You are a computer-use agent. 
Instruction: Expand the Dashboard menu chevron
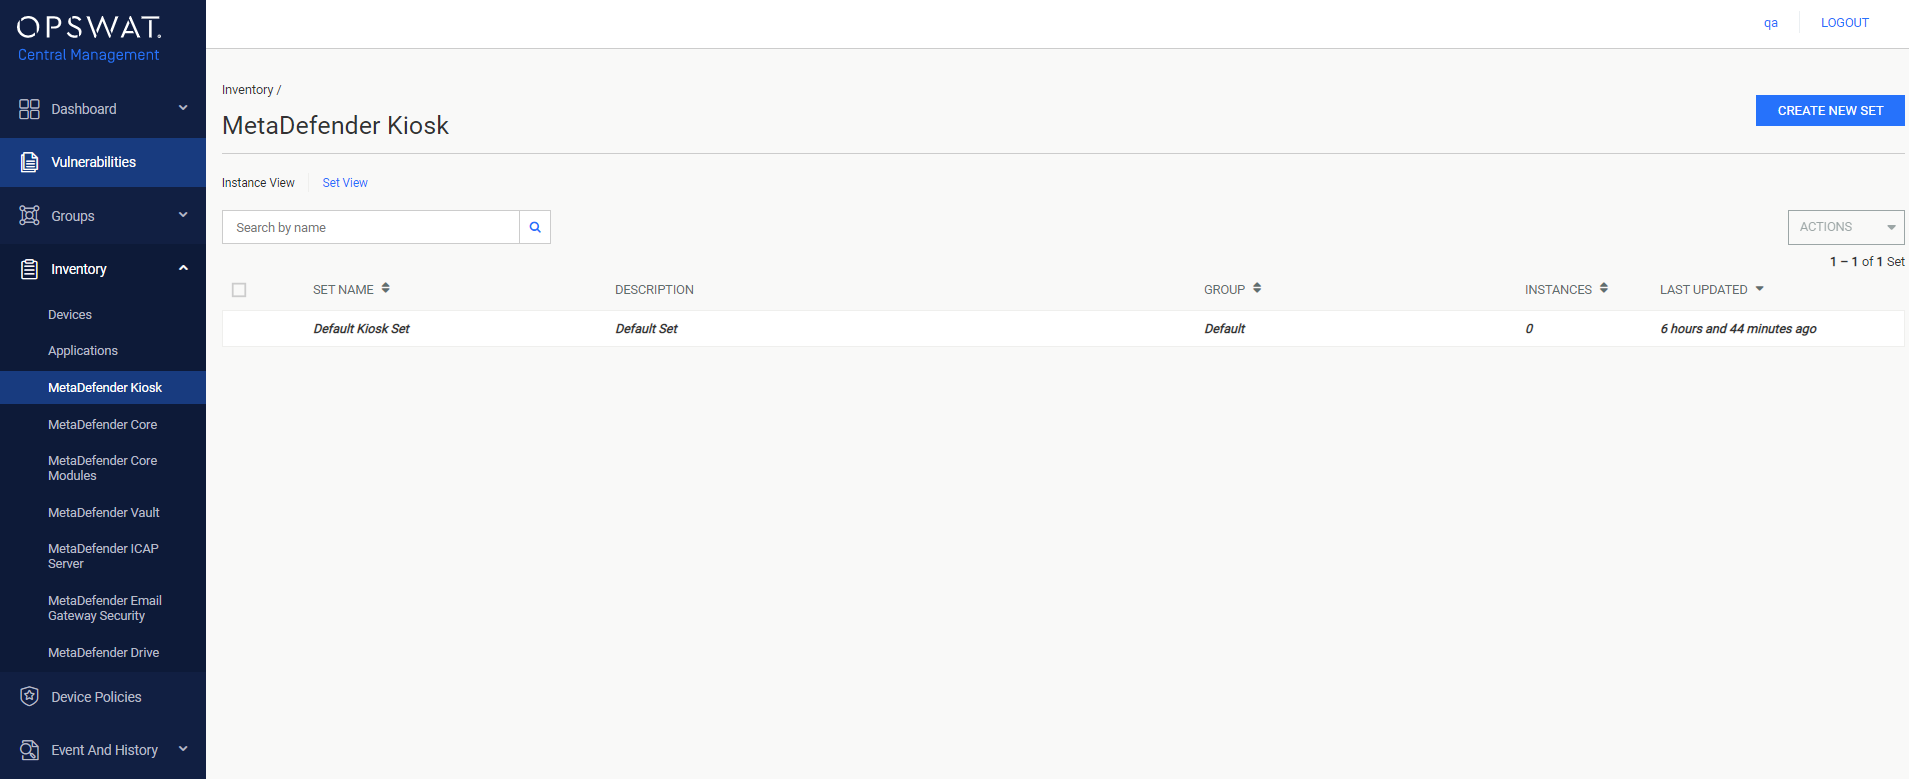coord(183,108)
